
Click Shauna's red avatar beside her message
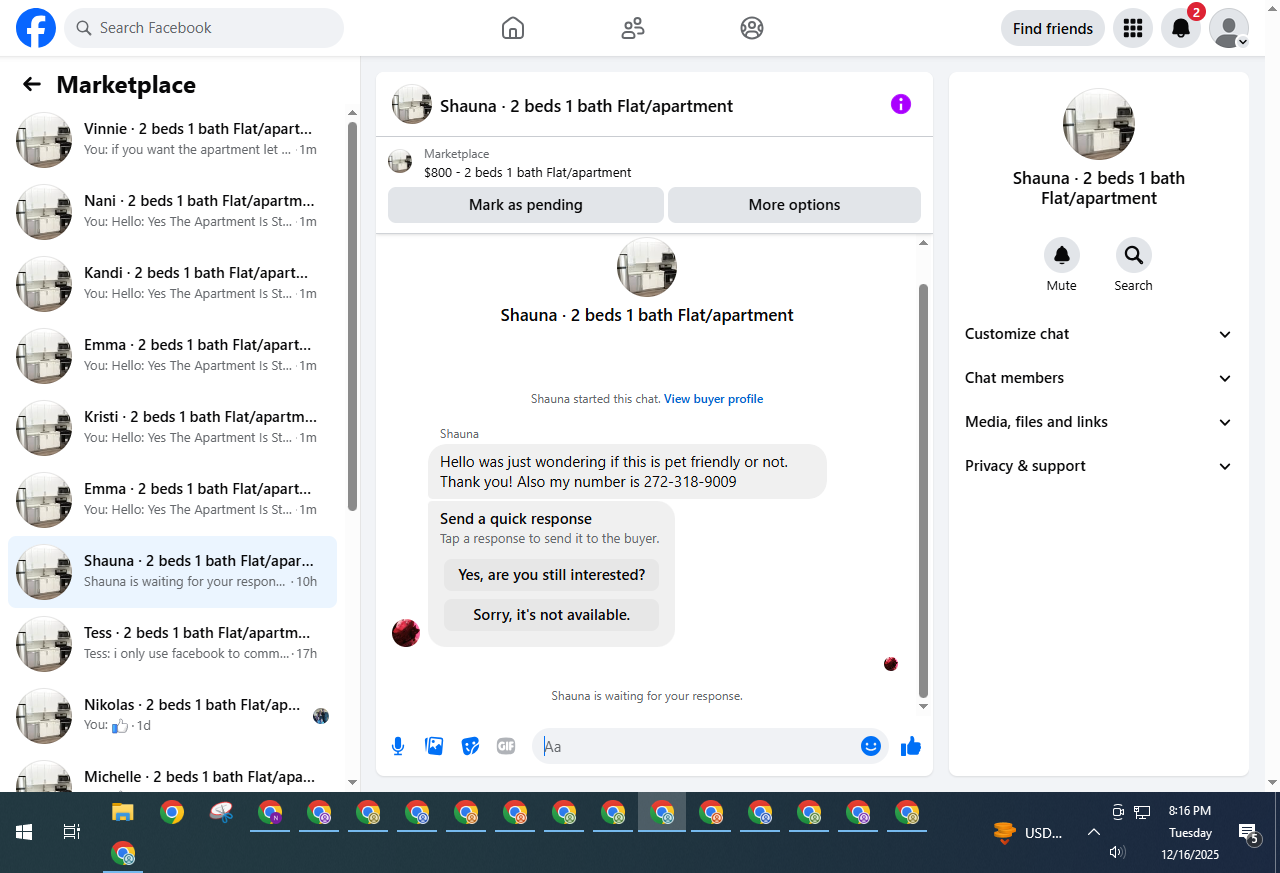[406, 633]
